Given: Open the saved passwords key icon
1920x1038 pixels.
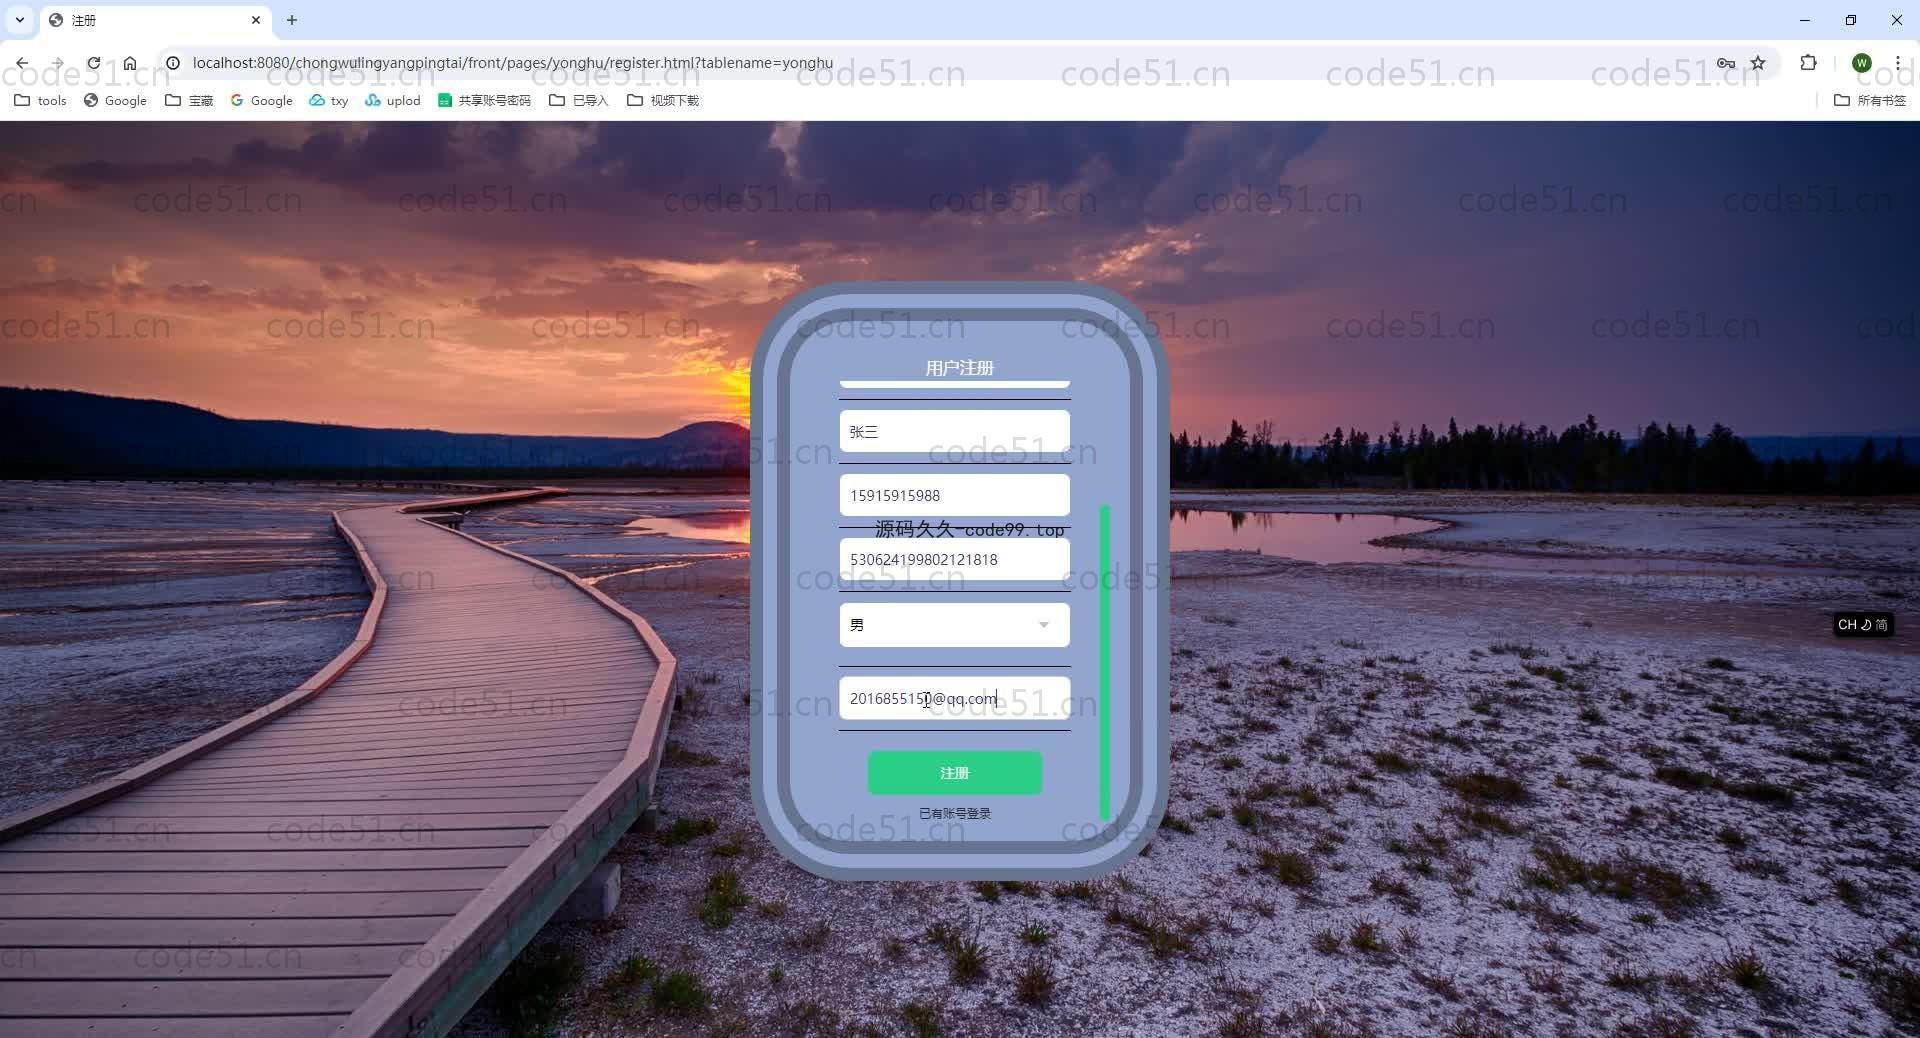Looking at the screenshot, I should tap(1726, 63).
